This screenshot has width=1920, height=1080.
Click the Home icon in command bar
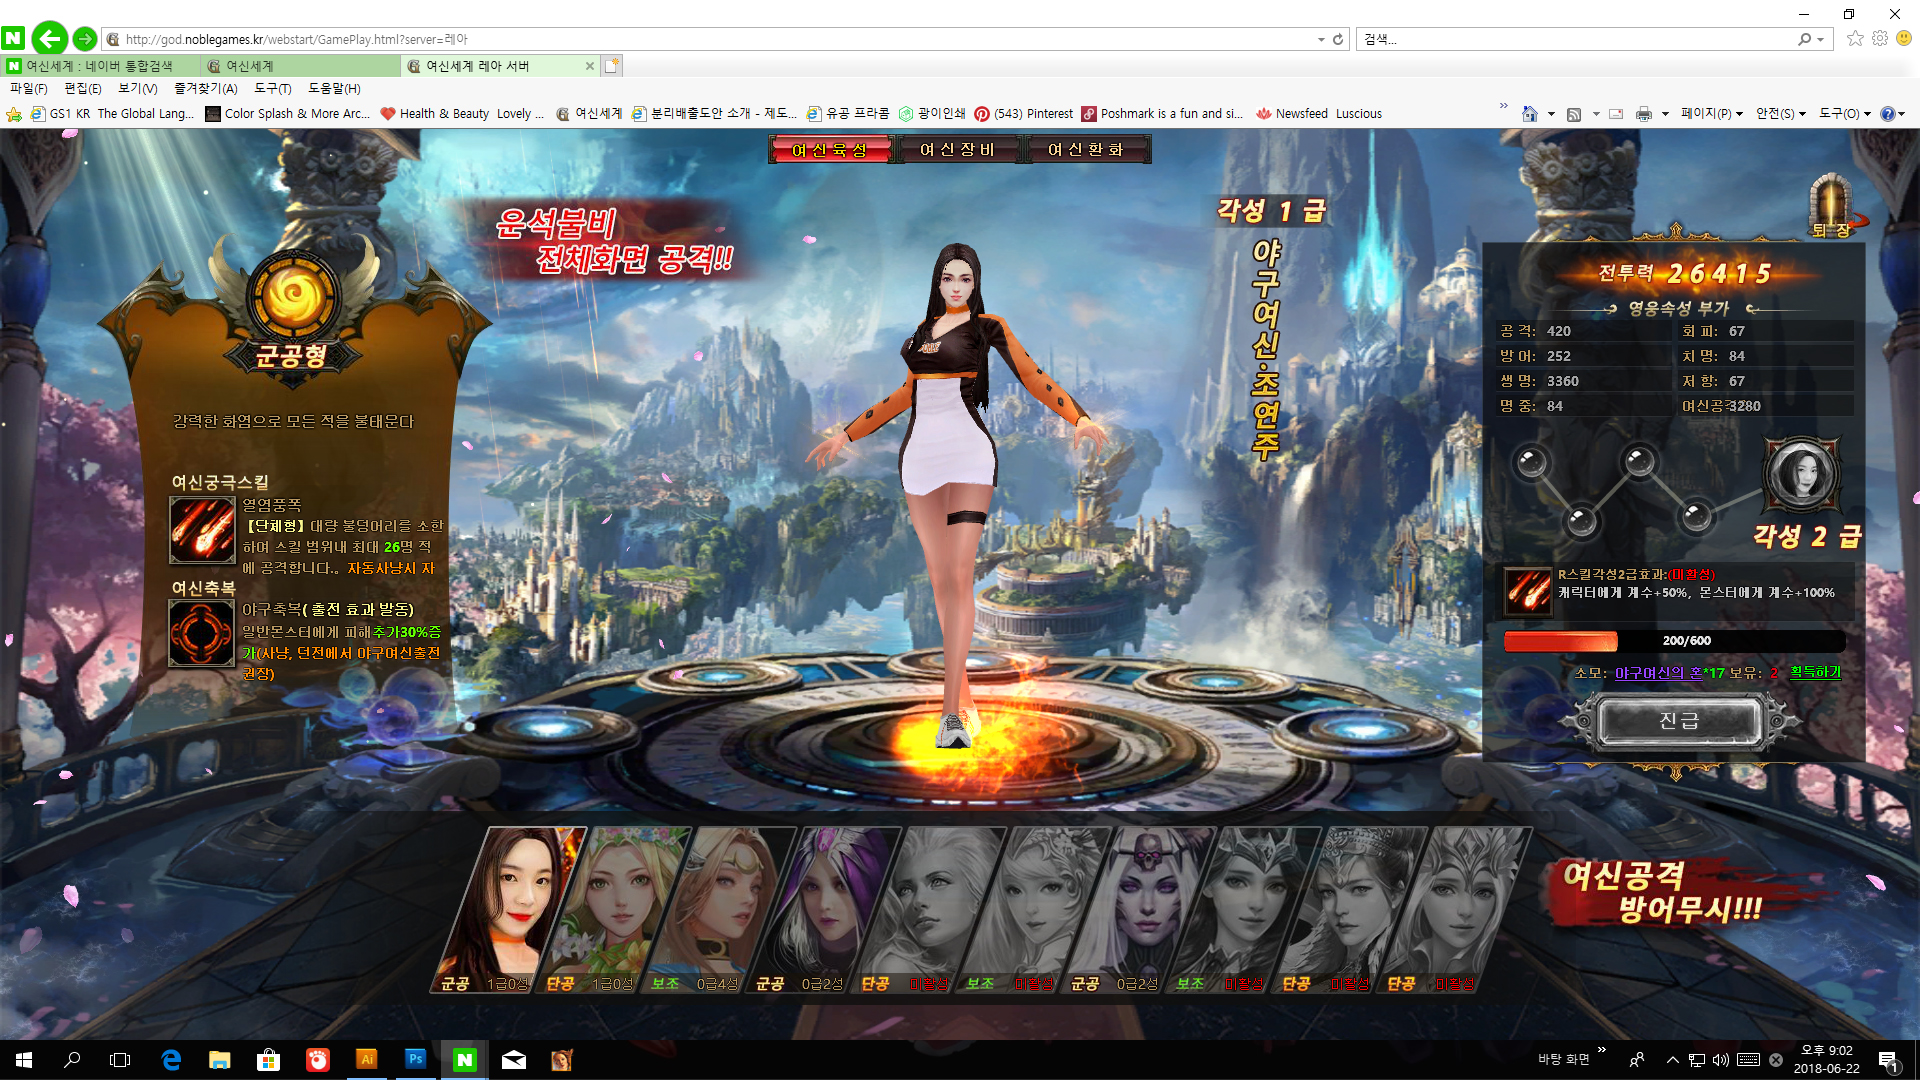1529,114
